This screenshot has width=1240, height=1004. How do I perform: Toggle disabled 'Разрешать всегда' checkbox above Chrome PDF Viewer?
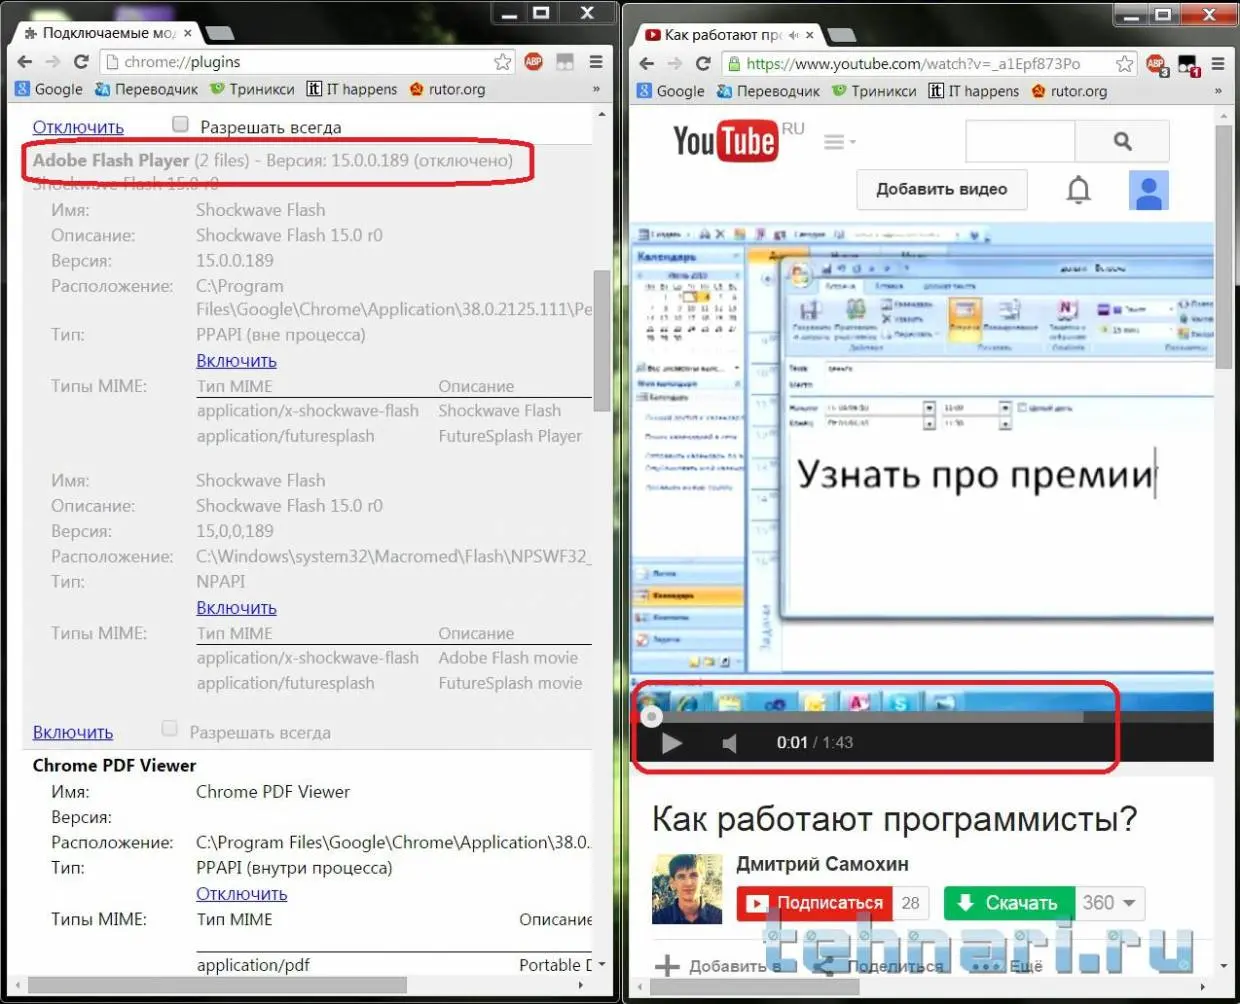170,729
